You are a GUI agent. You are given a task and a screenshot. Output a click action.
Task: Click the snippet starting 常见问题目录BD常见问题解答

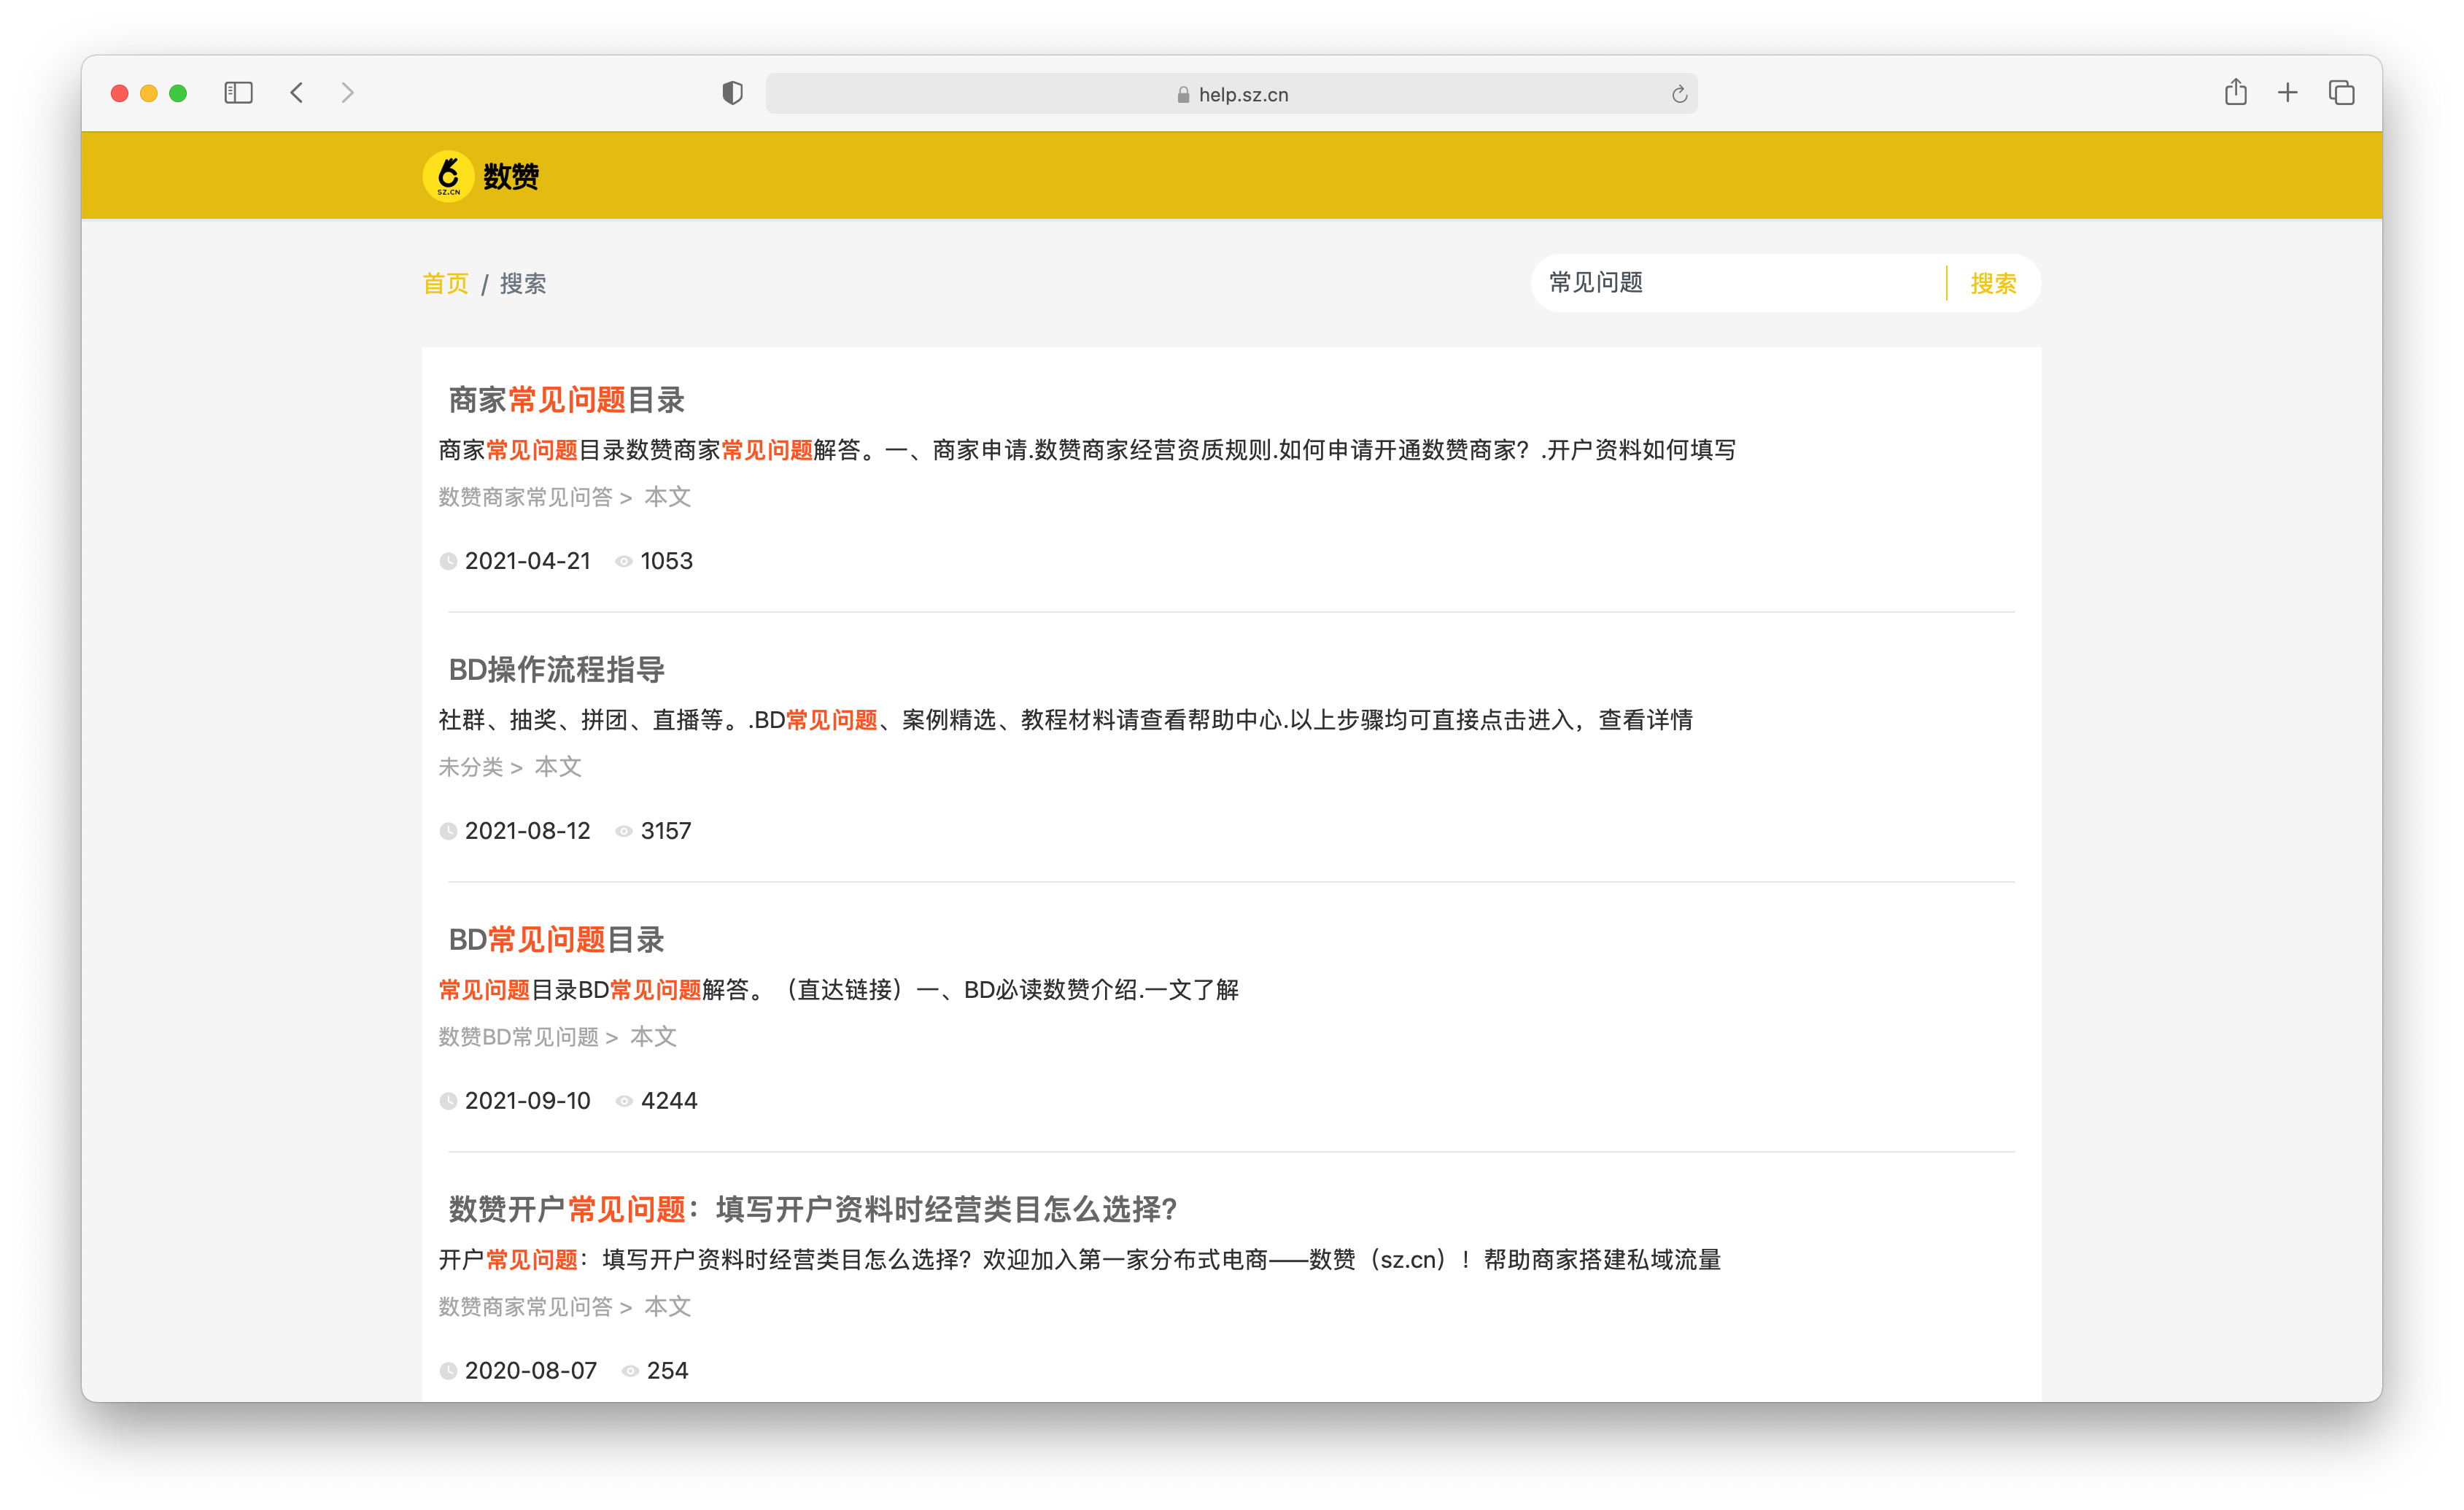click(839, 991)
